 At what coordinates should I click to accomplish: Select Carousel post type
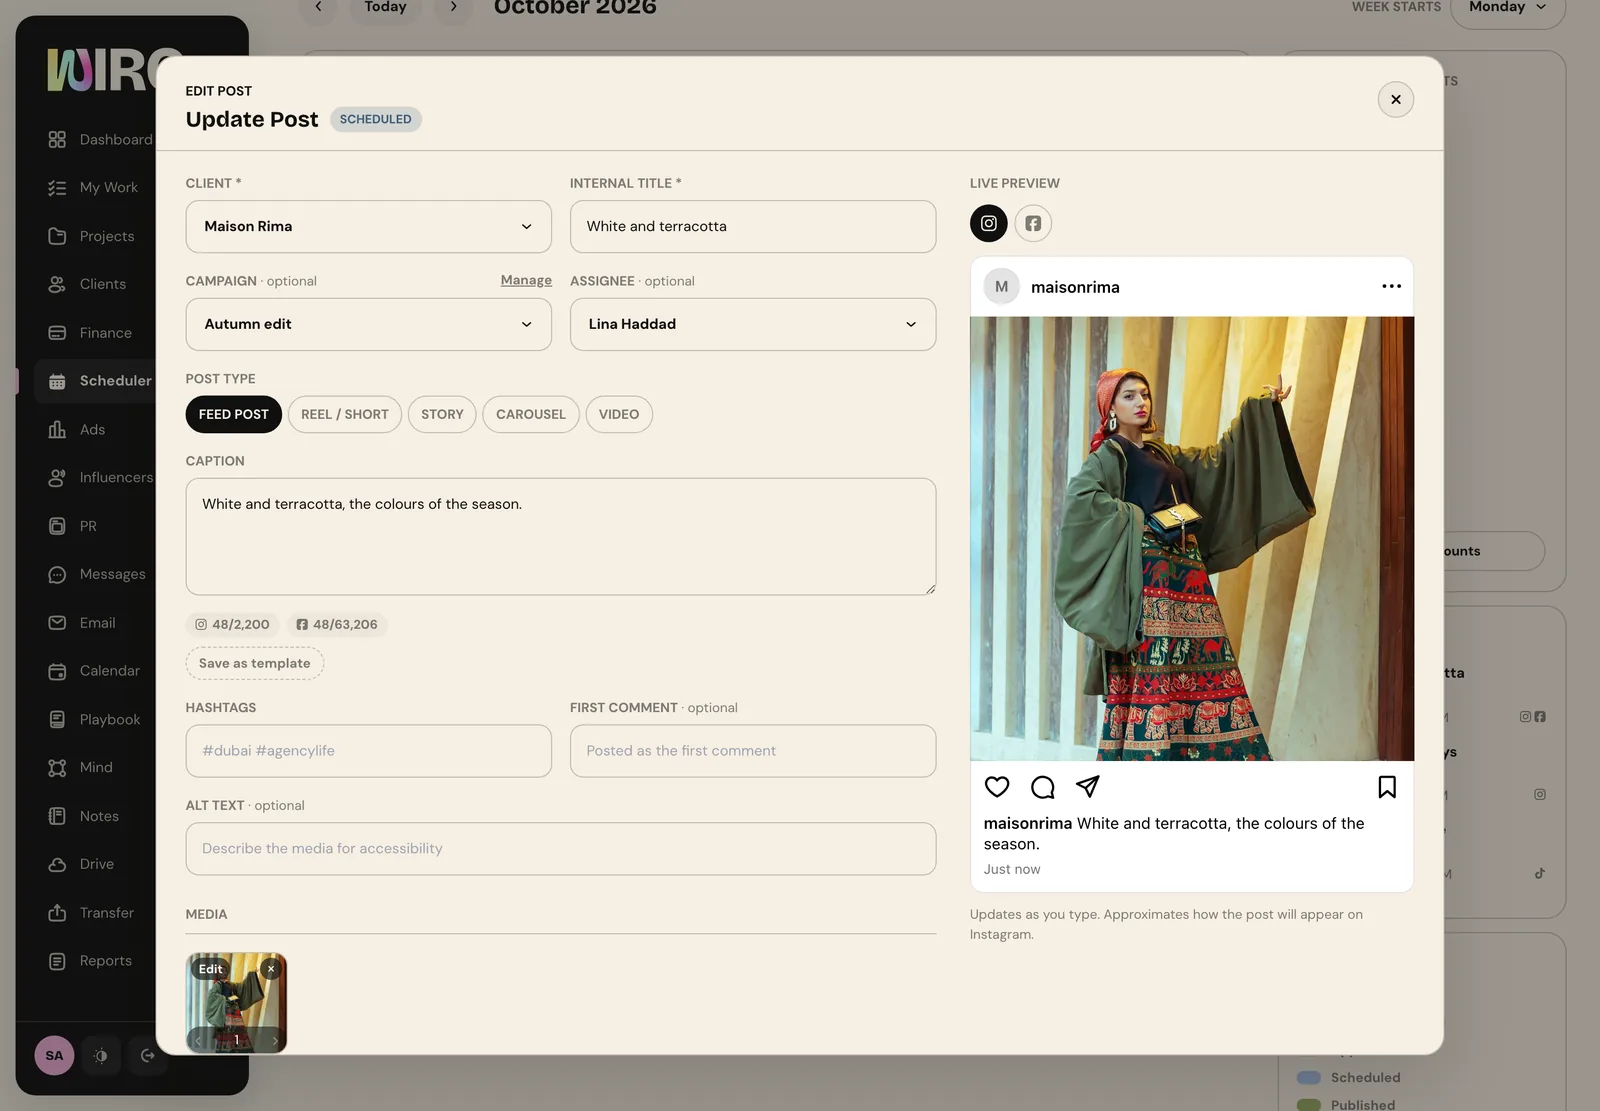click(531, 414)
